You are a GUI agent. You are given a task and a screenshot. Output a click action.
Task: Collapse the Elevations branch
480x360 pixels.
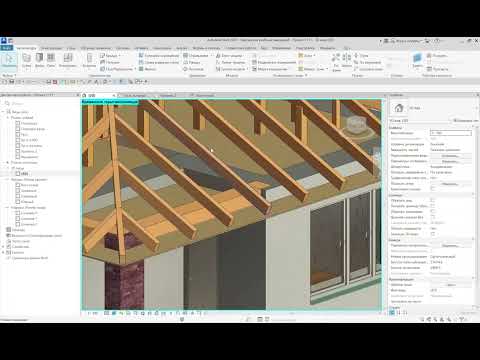(x=8, y=179)
